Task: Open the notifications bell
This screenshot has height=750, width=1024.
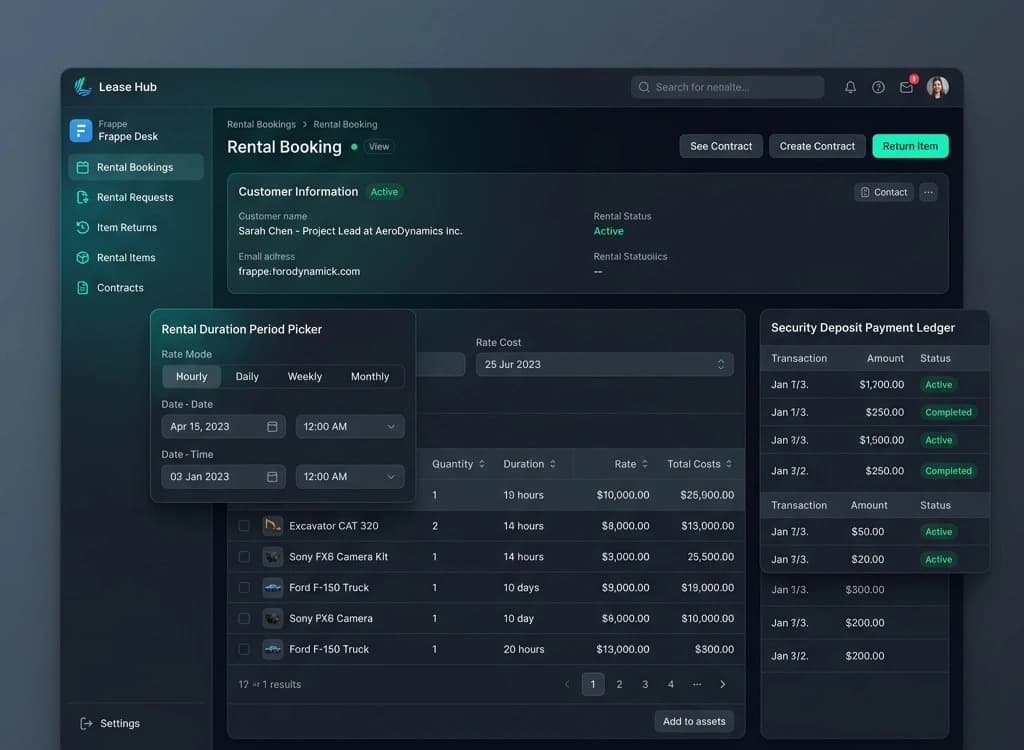Action: (x=850, y=87)
